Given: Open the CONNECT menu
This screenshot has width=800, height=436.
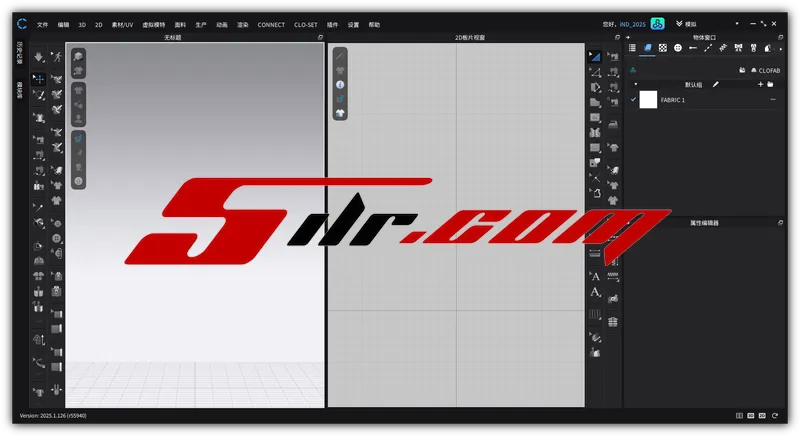Looking at the screenshot, I should [271, 24].
